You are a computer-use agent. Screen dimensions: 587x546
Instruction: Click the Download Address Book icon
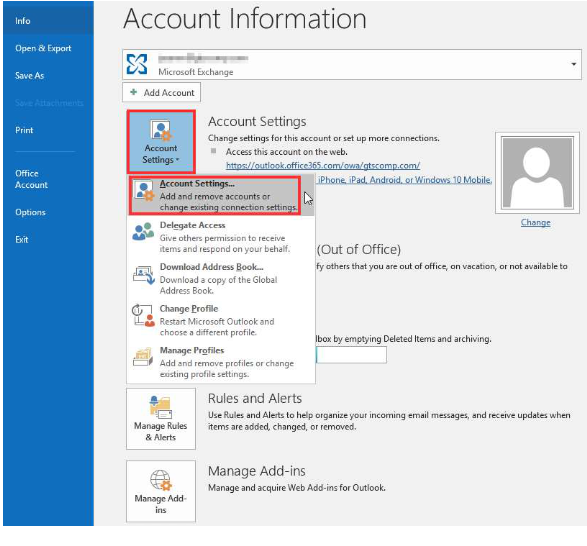(x=143, y=274)
